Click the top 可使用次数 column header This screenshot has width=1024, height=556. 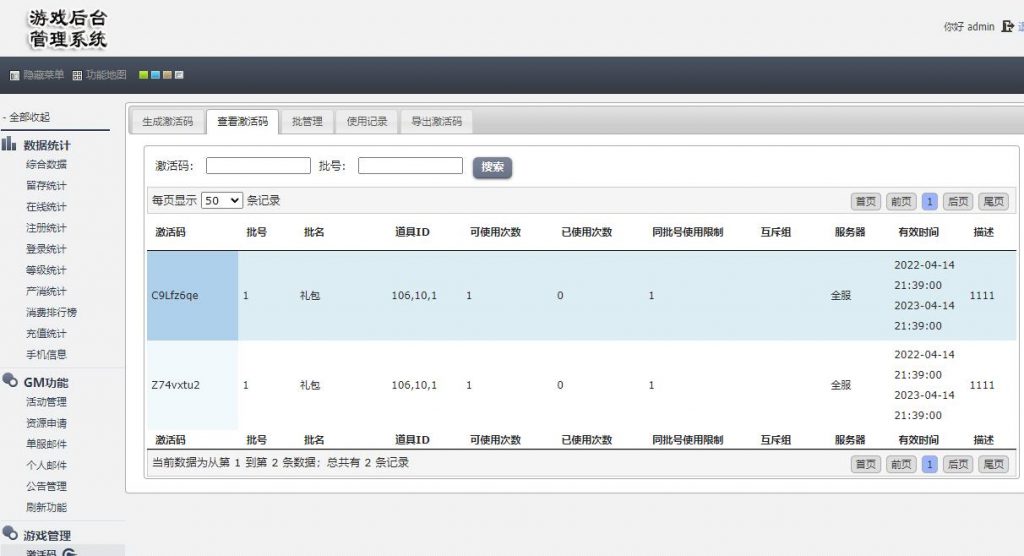tap(495, 232)
